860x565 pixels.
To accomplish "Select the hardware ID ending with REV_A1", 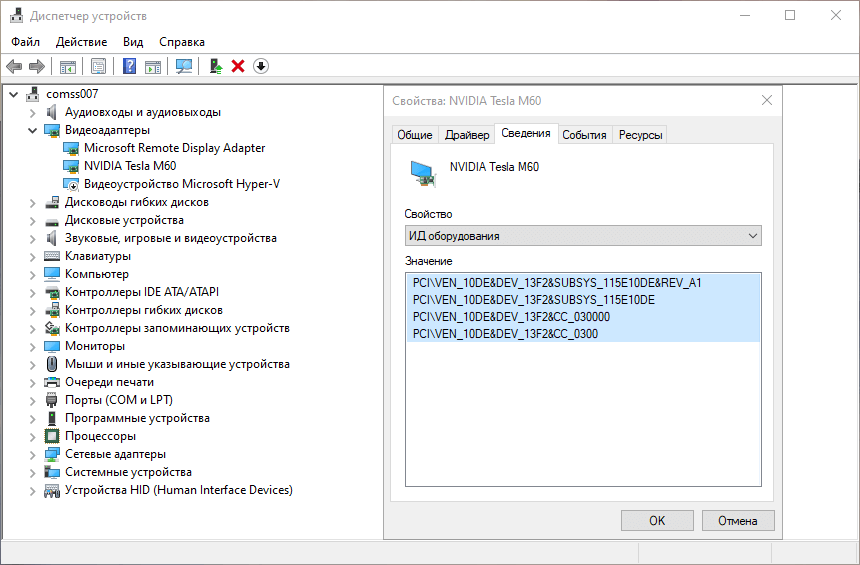I will [x=557, y=283].
